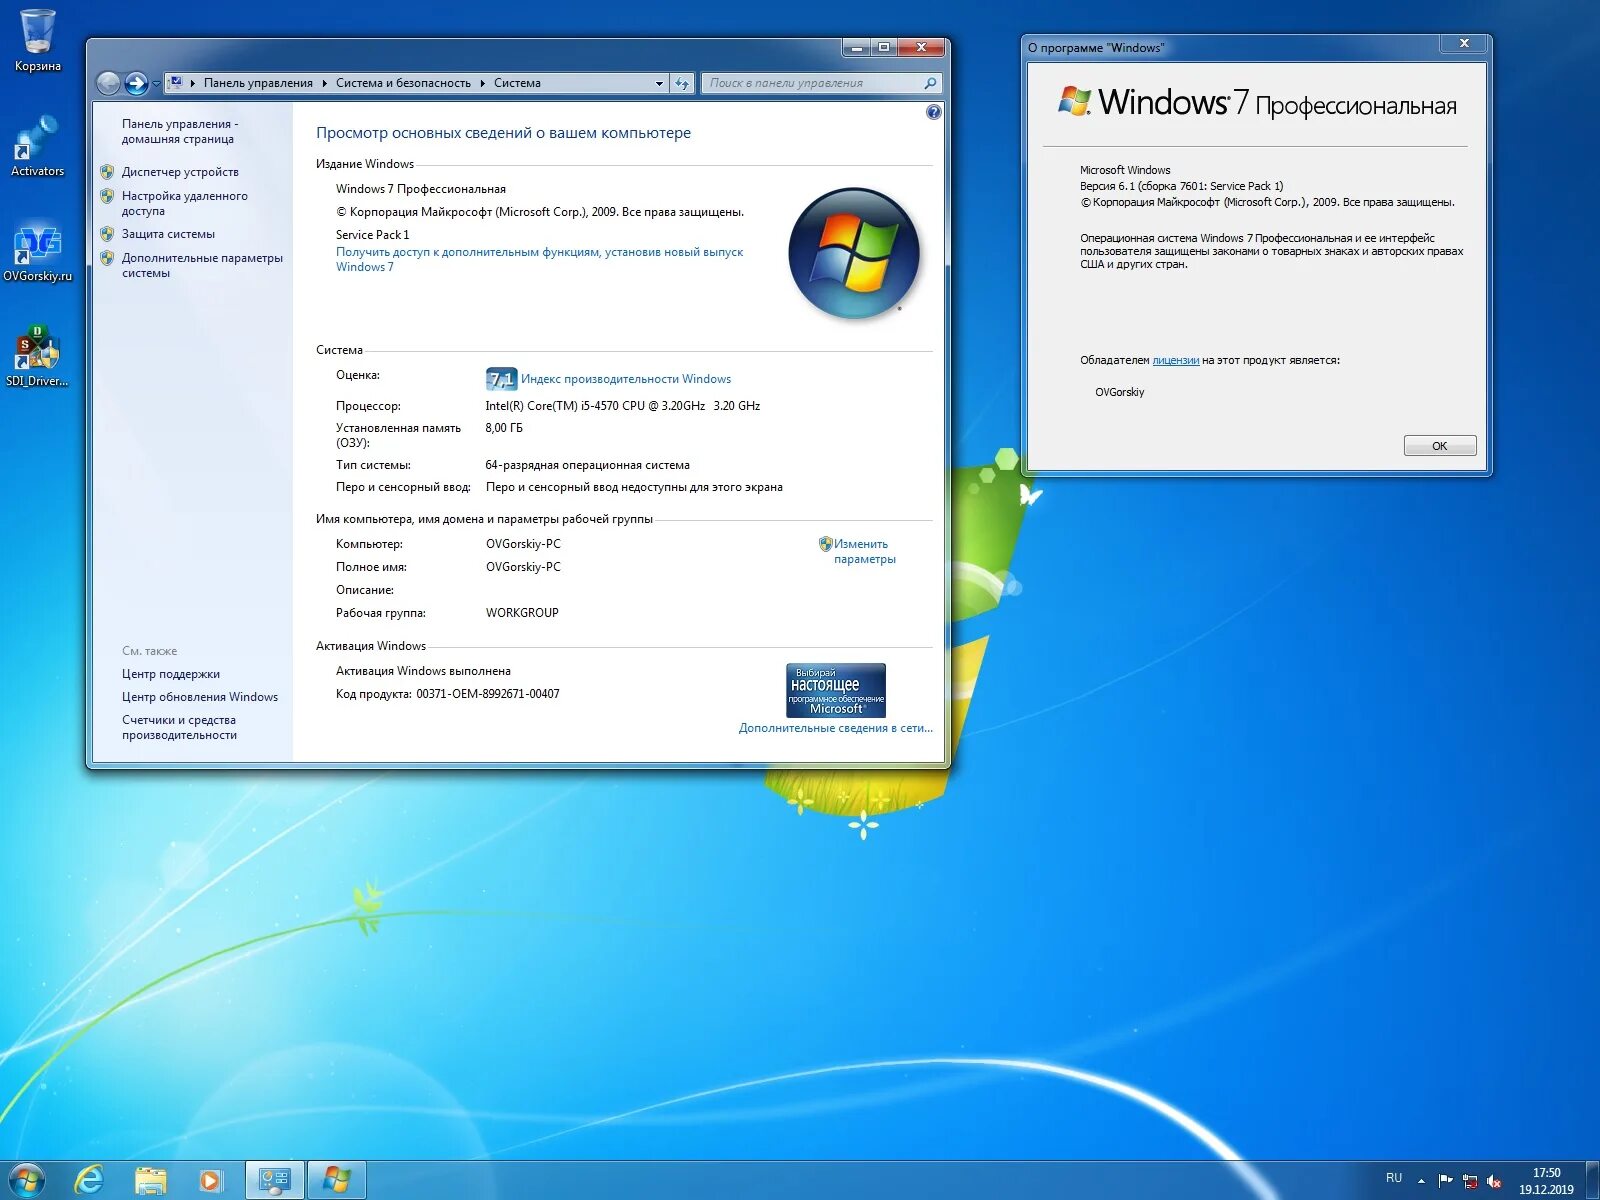1600x1200 pixels.
Task: Open recent pages dropdown next to Forward arrow
Action: [156, 83]
